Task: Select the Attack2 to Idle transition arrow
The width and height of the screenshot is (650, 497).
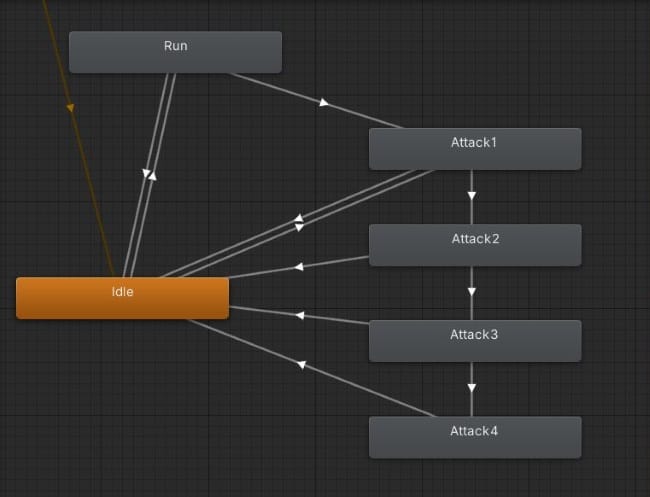Action: click(x=298, y=267)
